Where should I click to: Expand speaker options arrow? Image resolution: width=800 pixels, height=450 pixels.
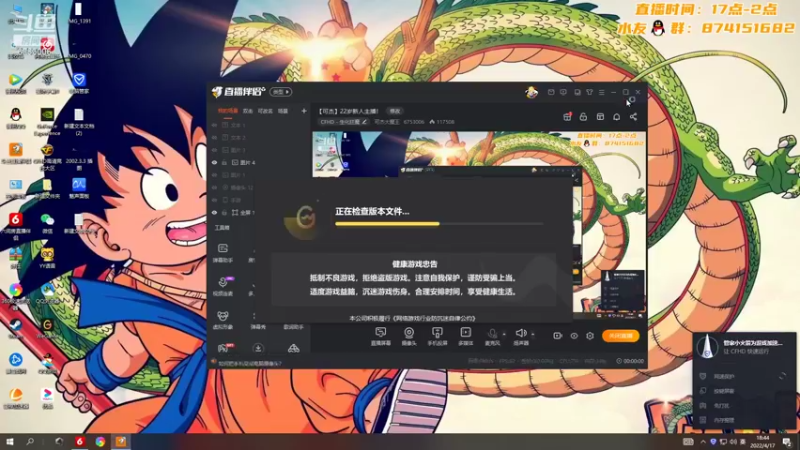(533, 334)
